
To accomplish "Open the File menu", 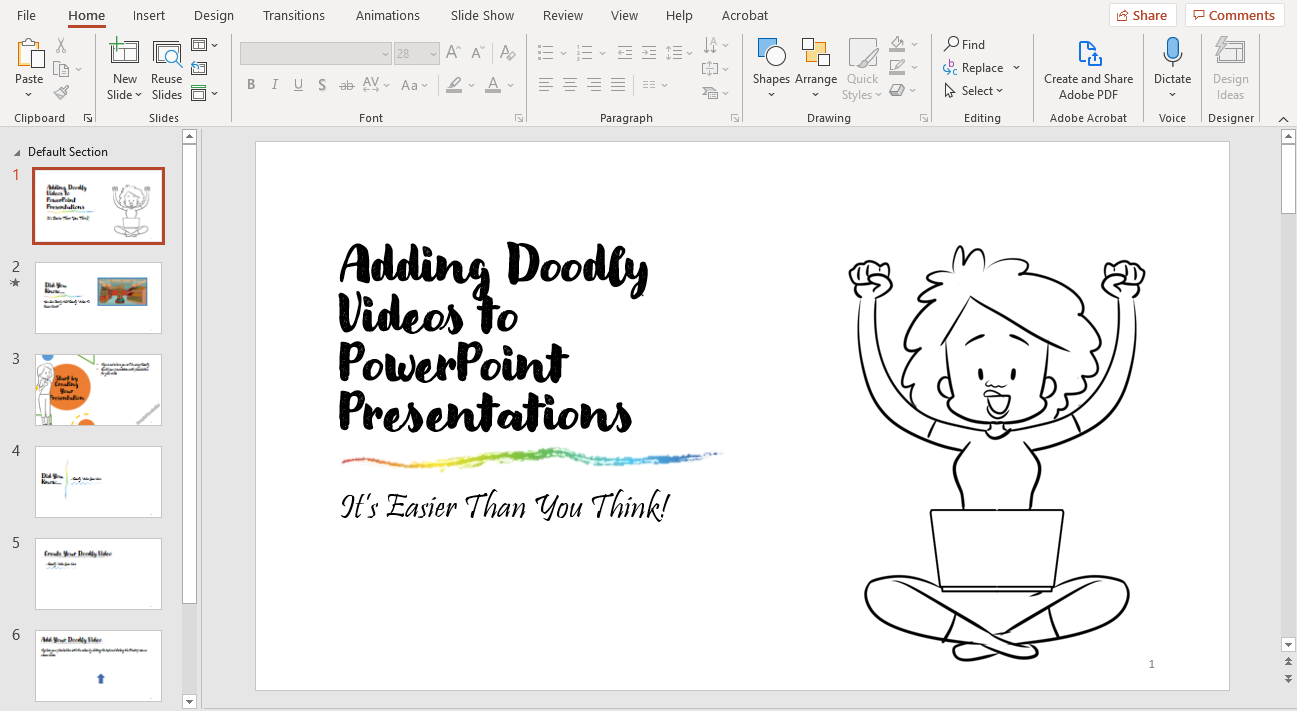I will click(26, 15).
